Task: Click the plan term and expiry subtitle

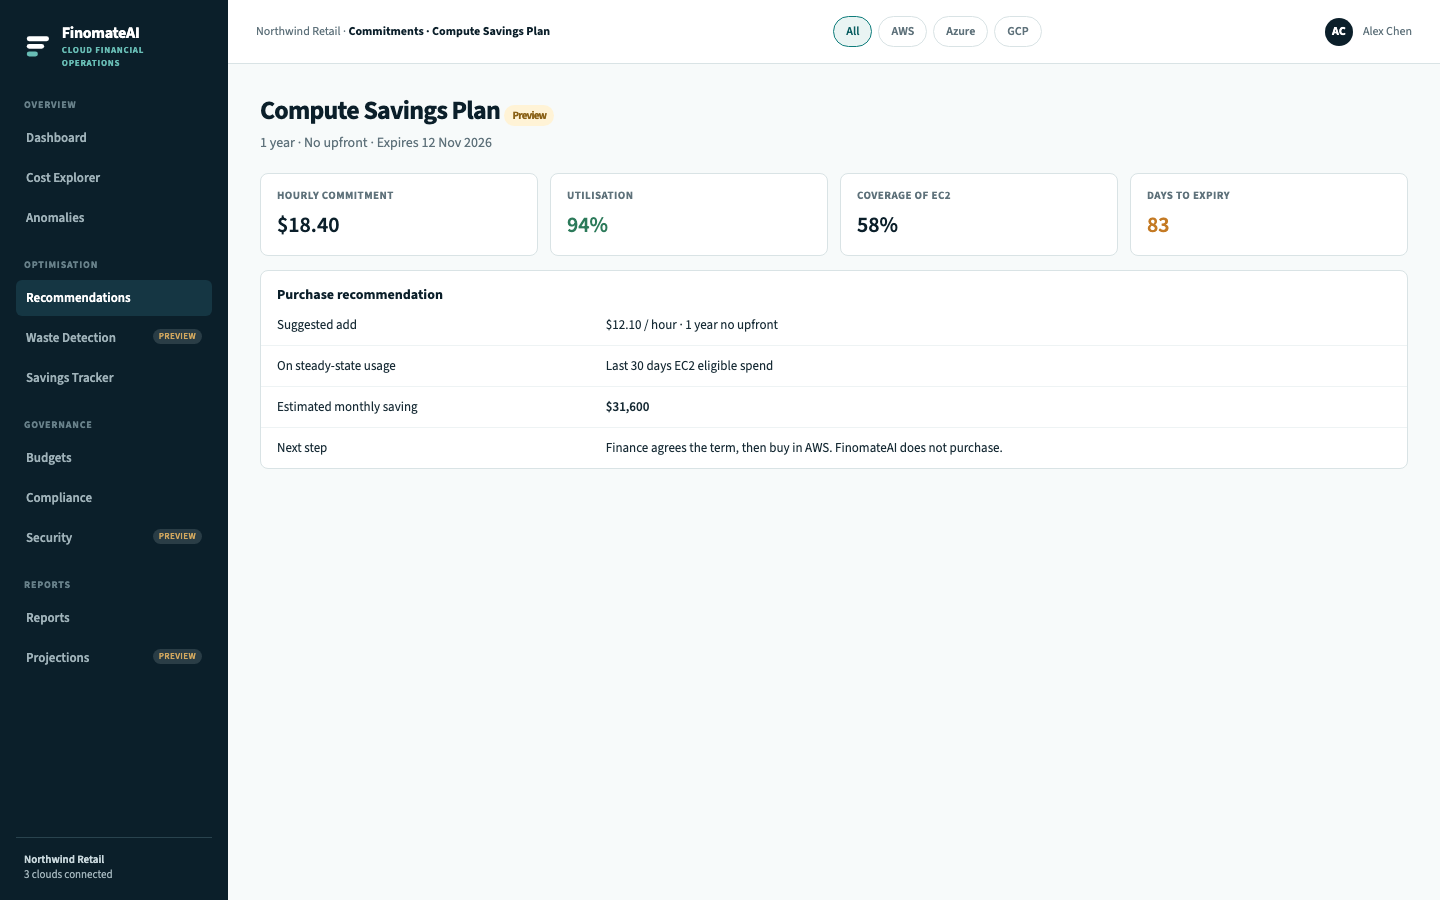Action: click(376, 143)
